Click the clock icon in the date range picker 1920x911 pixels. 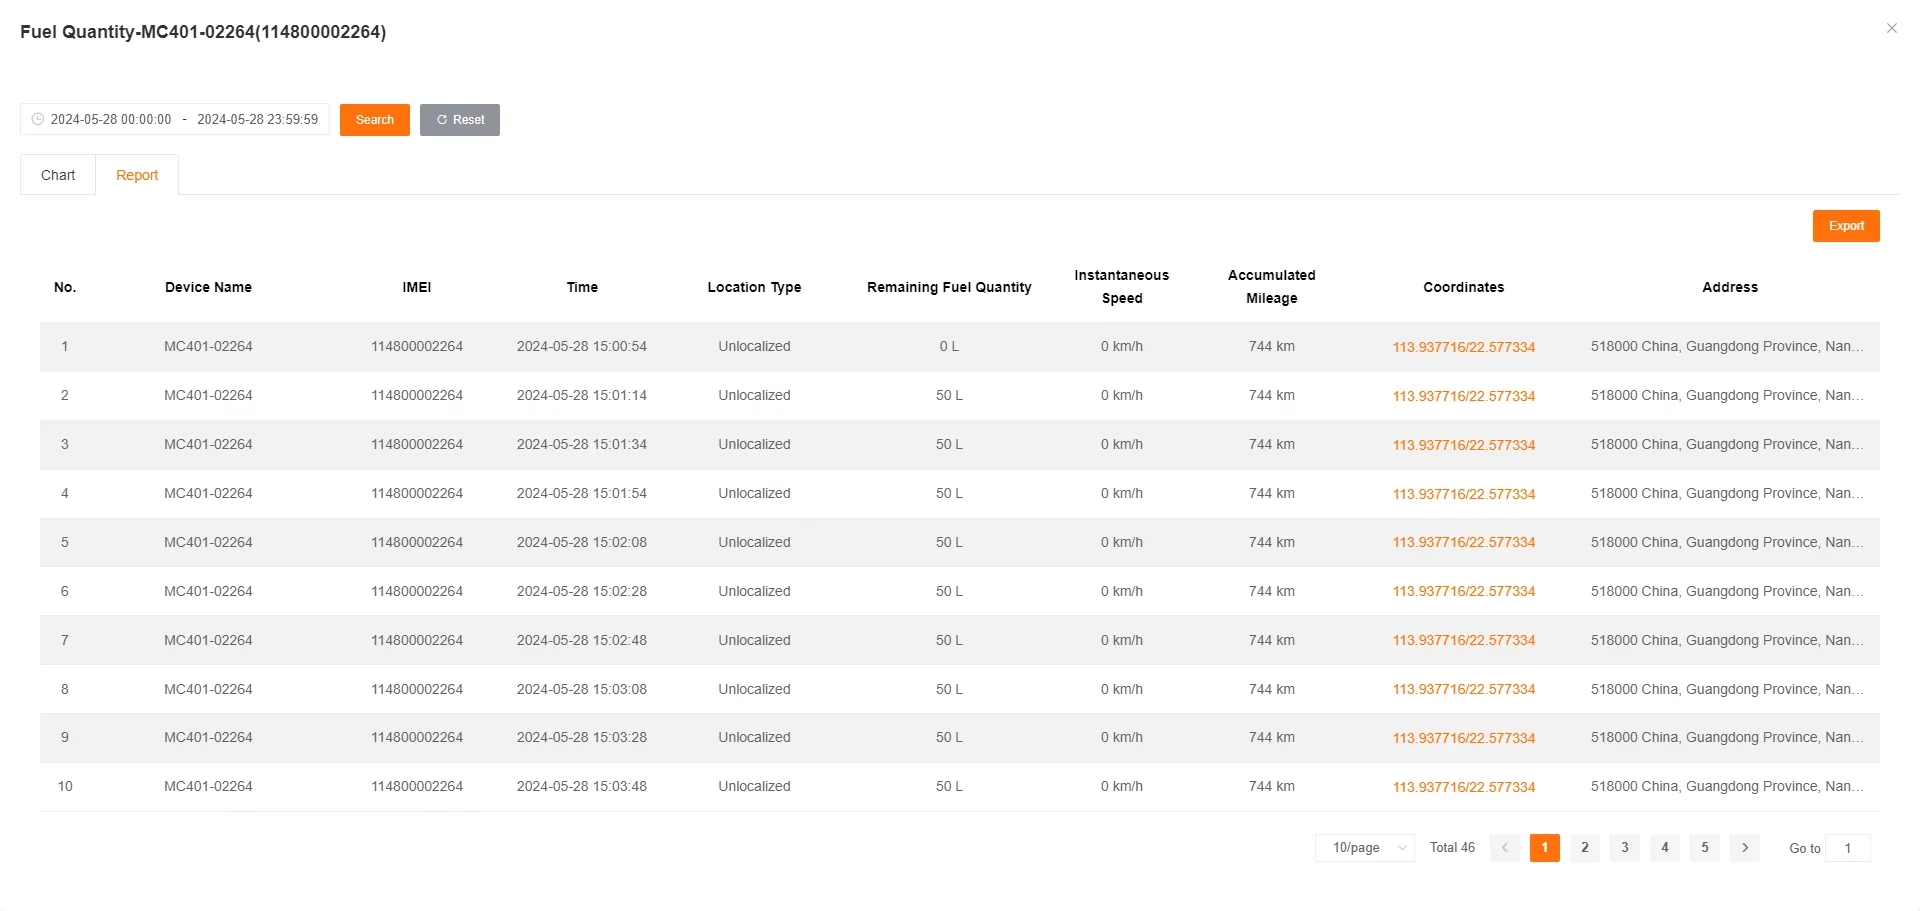(38, 119)
